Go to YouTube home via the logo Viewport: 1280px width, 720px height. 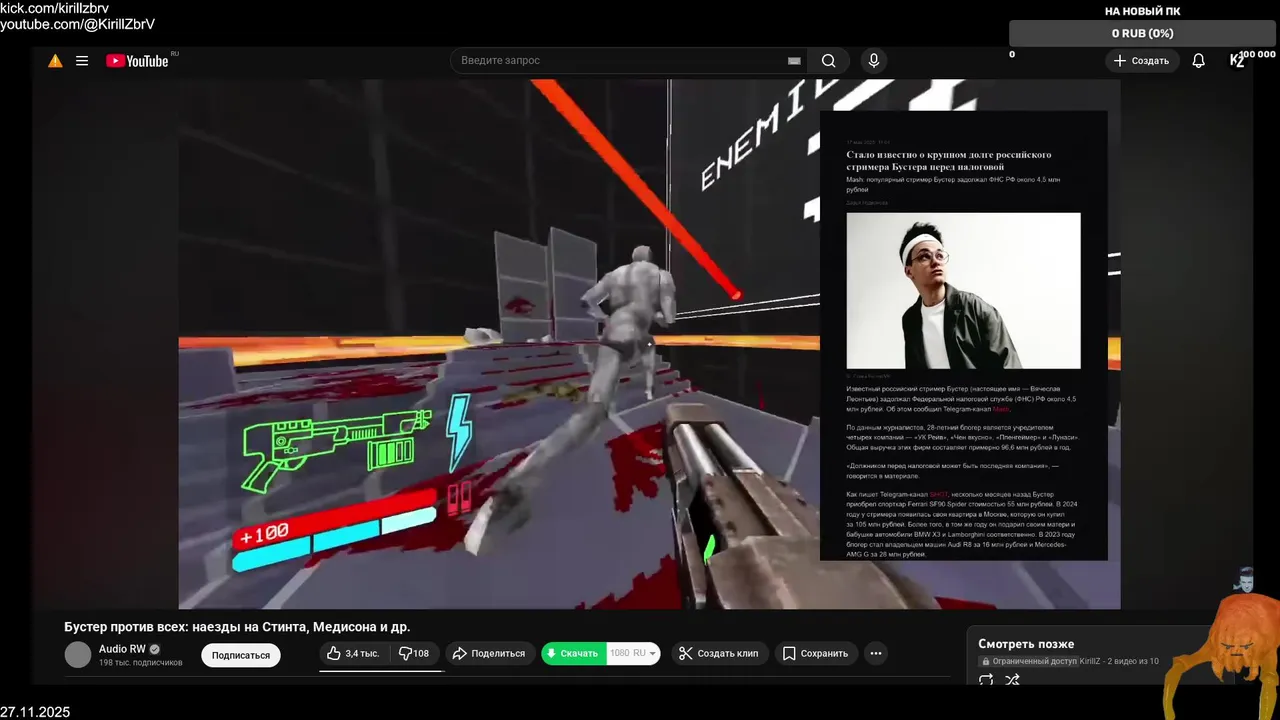click(137, 61)
